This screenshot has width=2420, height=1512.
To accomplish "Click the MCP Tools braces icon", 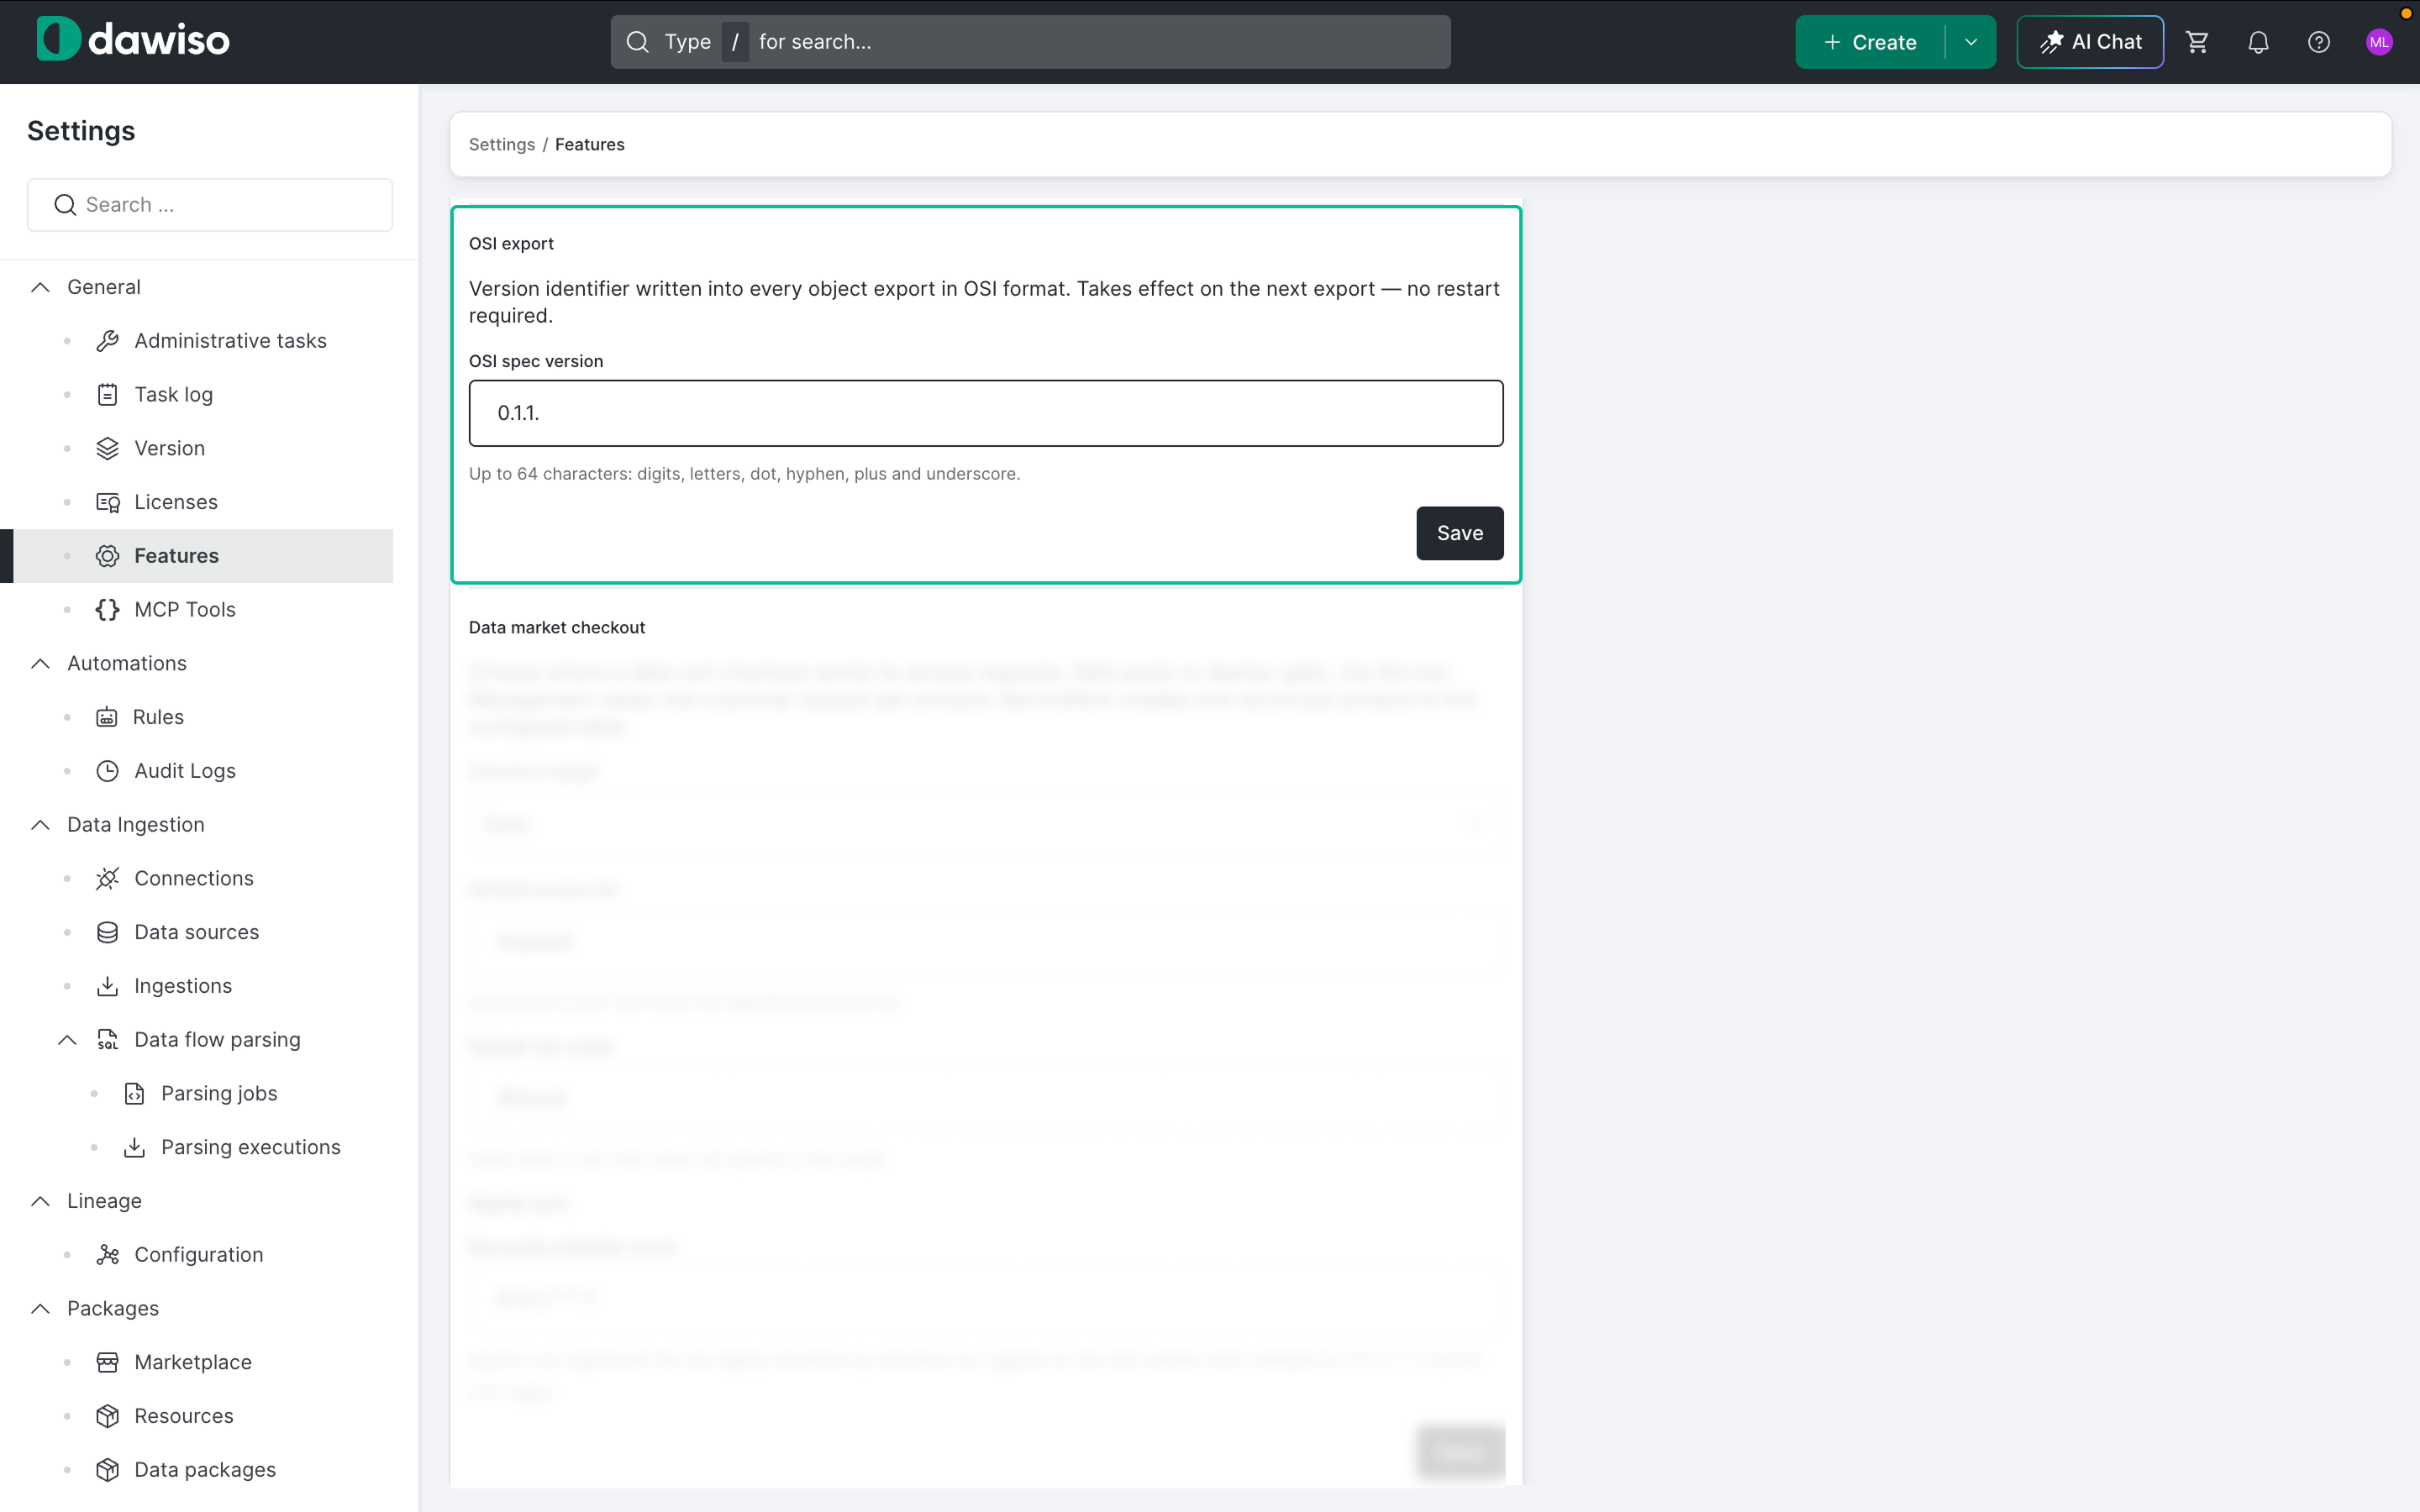I will coord(107,610).
